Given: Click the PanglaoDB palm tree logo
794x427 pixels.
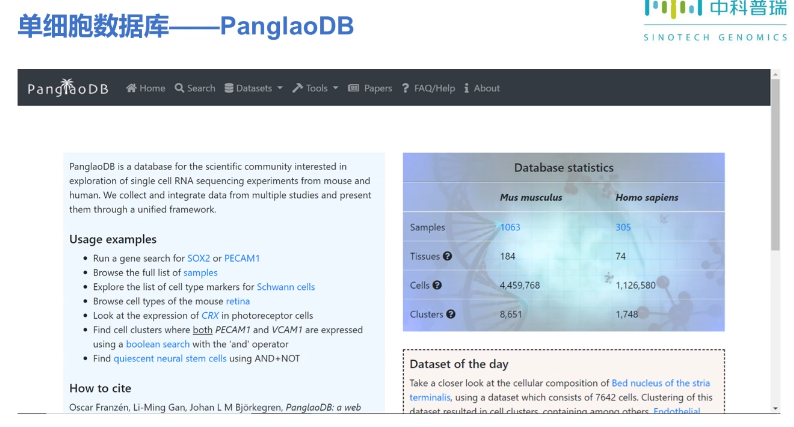Looking at the screenshot, I should [68, 88].
